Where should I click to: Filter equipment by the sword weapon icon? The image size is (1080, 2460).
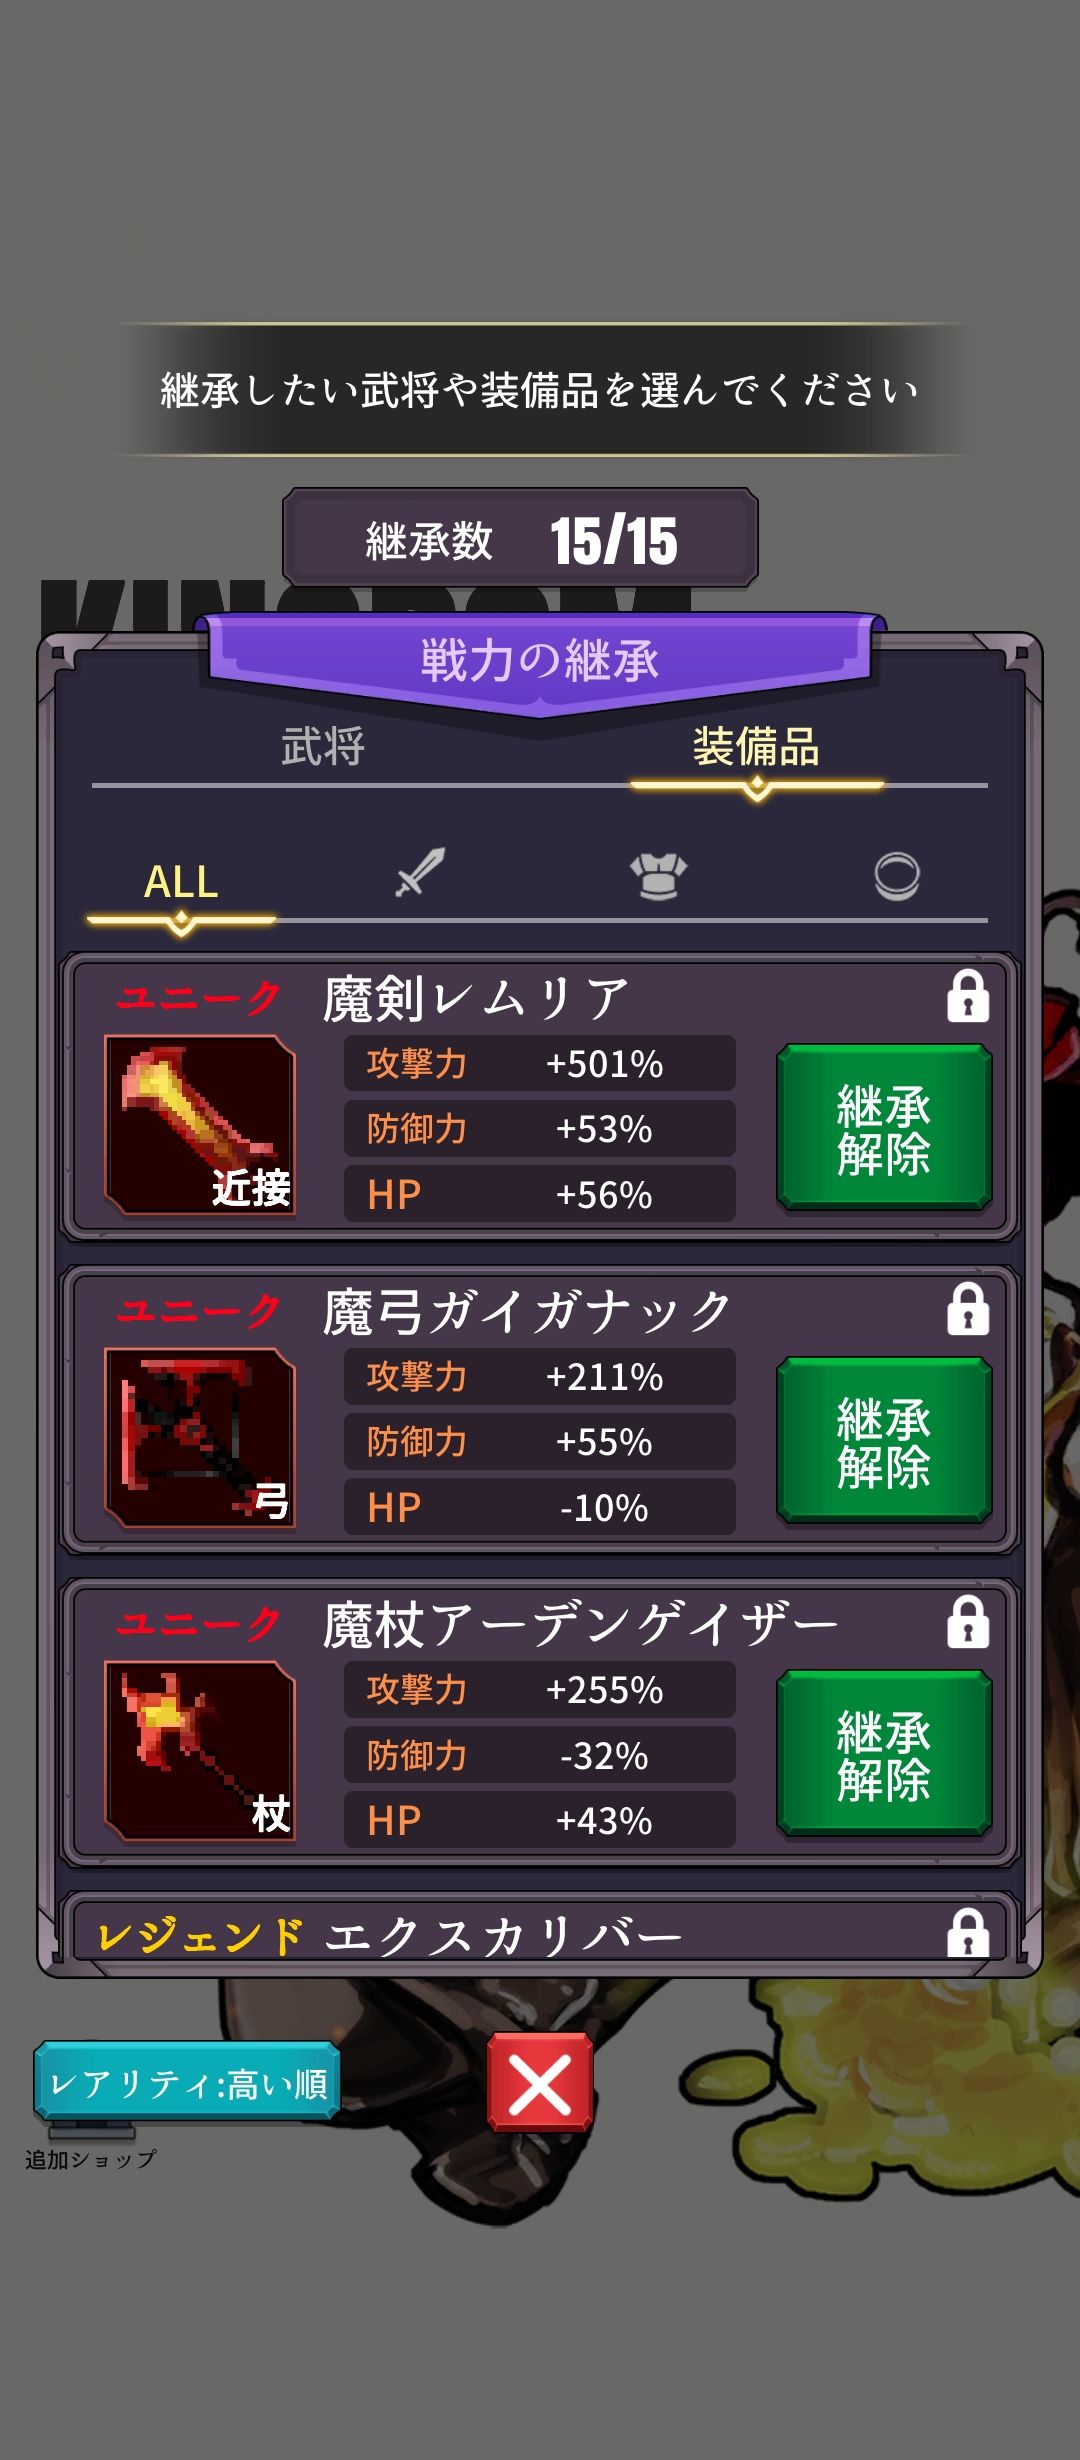pyautogui.click(x=420, y=873)
